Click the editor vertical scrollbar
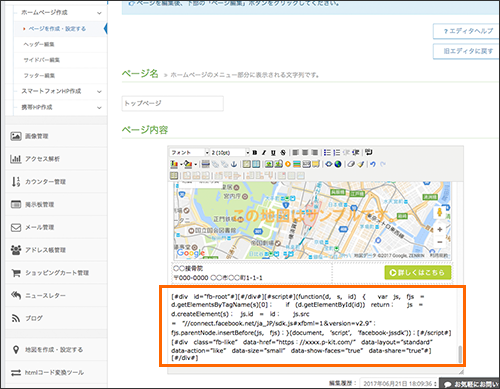500x389 pixels. (460, 354)
